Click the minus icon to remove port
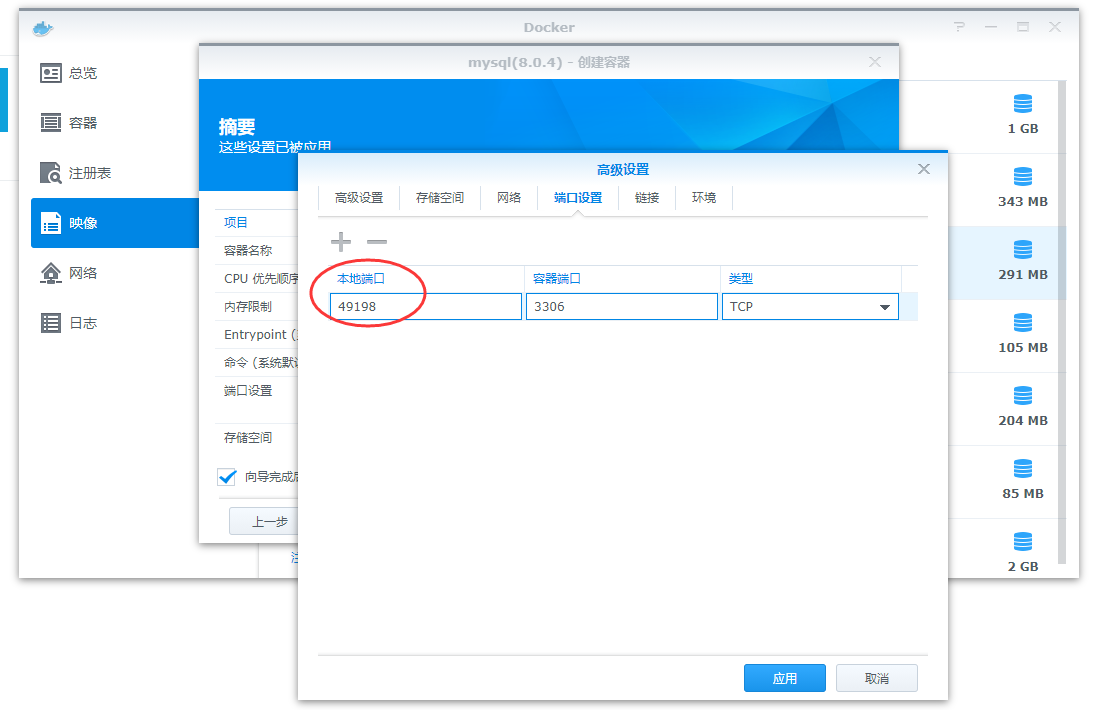This screenshot has height=710, width=1107. coord(377,242)
